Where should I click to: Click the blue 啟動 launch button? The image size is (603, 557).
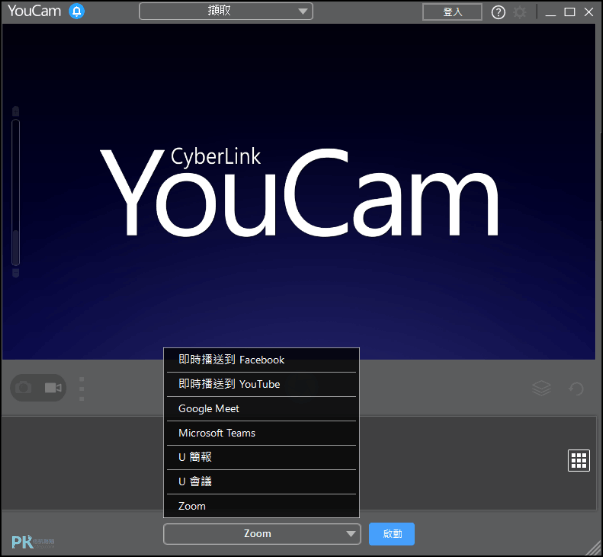[392, 534]
